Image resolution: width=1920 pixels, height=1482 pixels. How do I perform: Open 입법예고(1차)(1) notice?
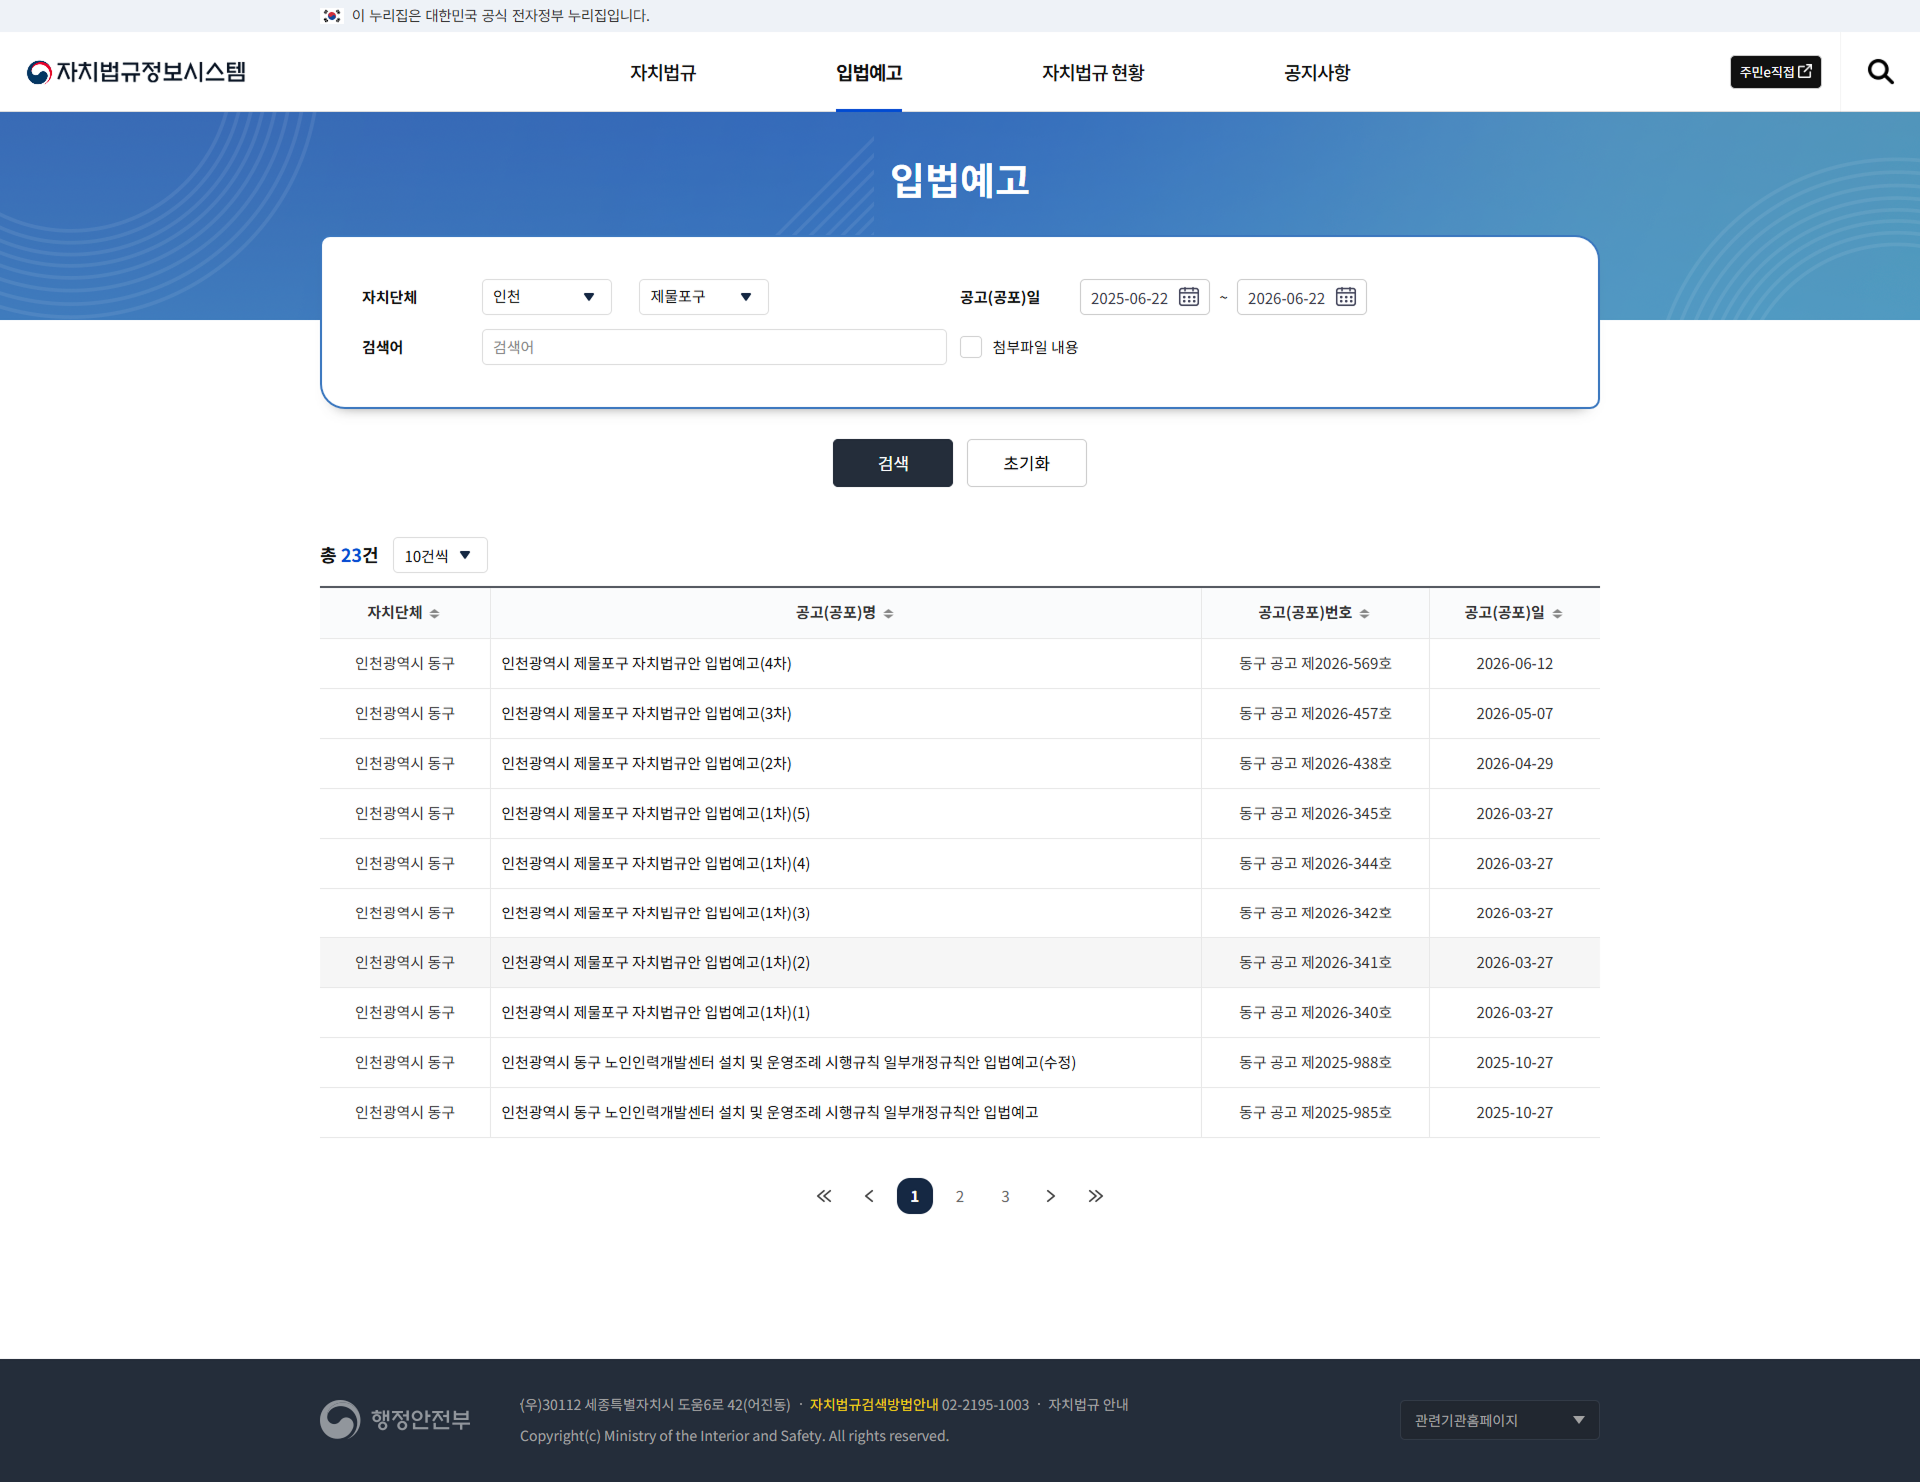click(656, 1012)
